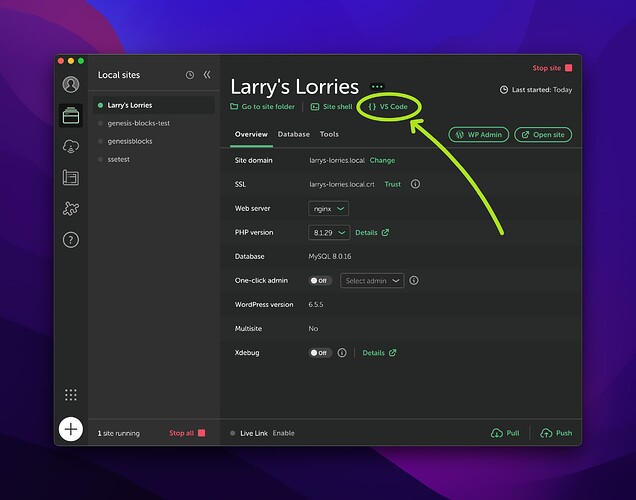Image resolution: width=636 pixels, height=500 pixels.
Task: Click Go to site folder link
Action: pos(268,107)
